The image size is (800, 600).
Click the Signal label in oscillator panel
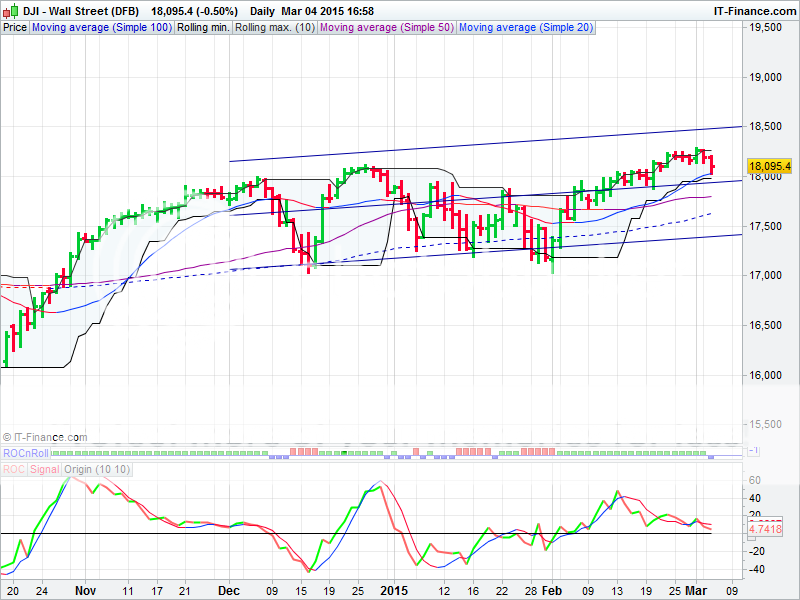tap(45, 468)
